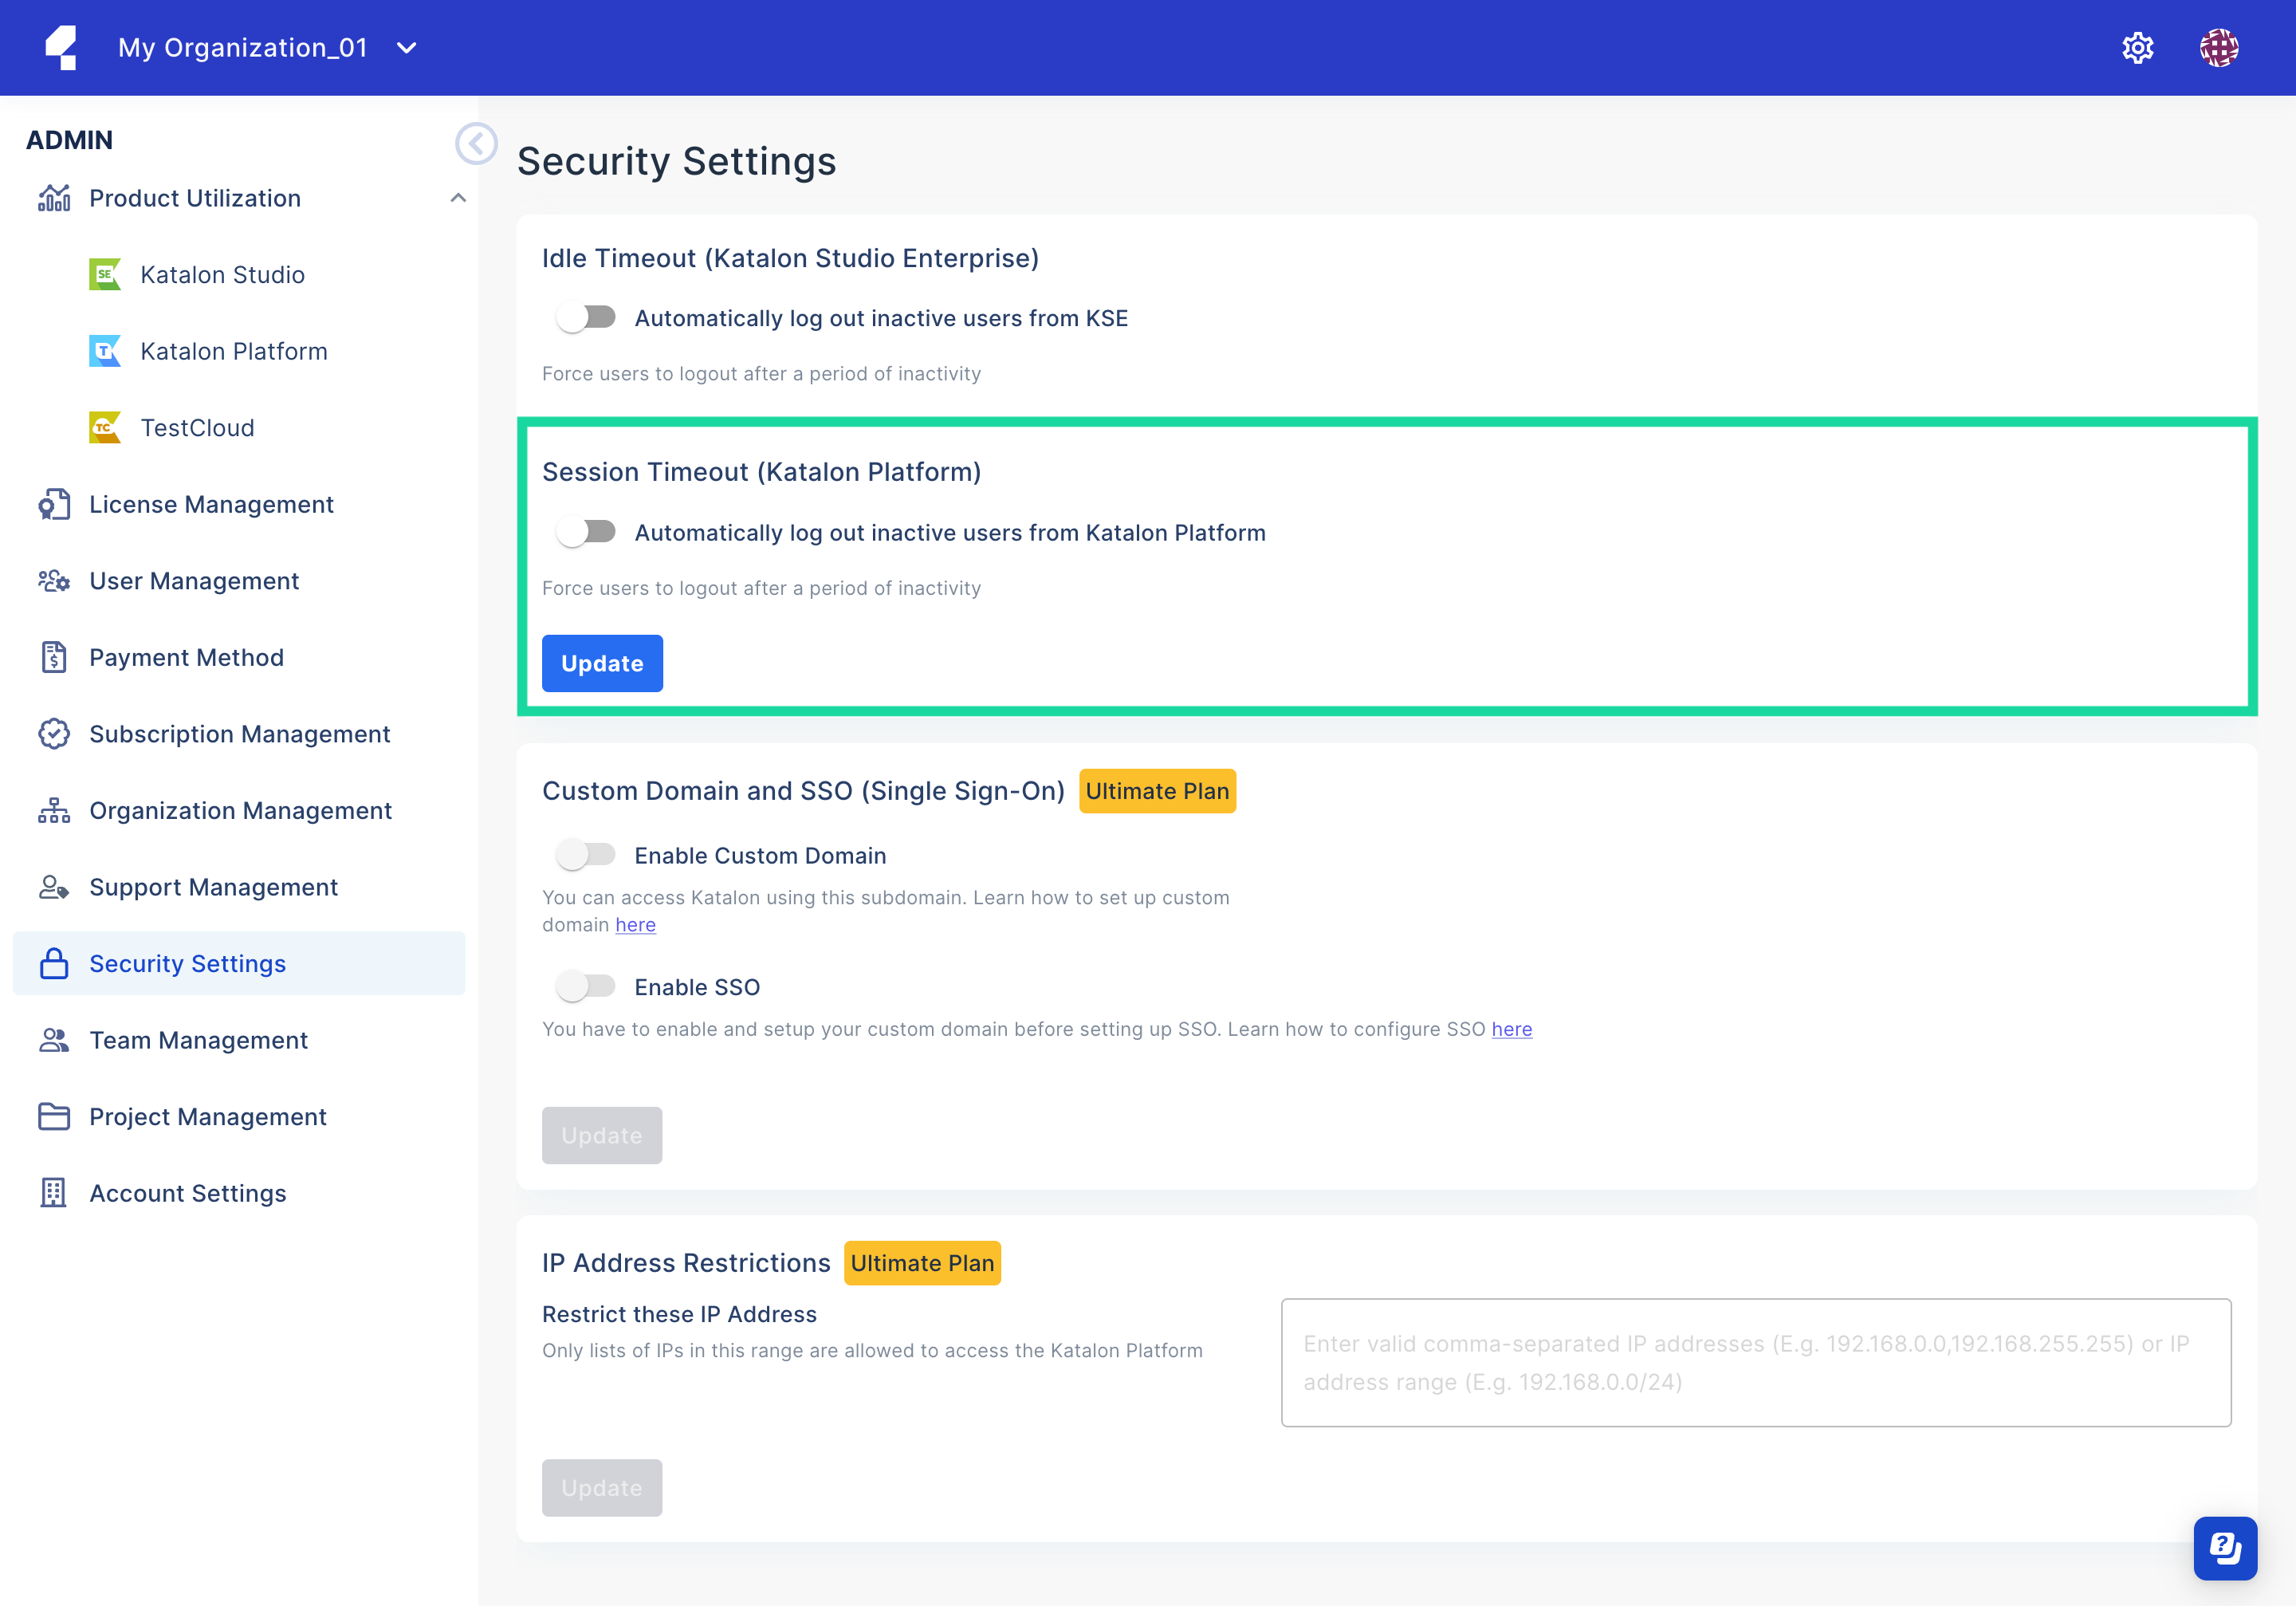This screenshot has width=2296, height=1606.
Task: Click the TestCloud TC icon
Action: 105,427
